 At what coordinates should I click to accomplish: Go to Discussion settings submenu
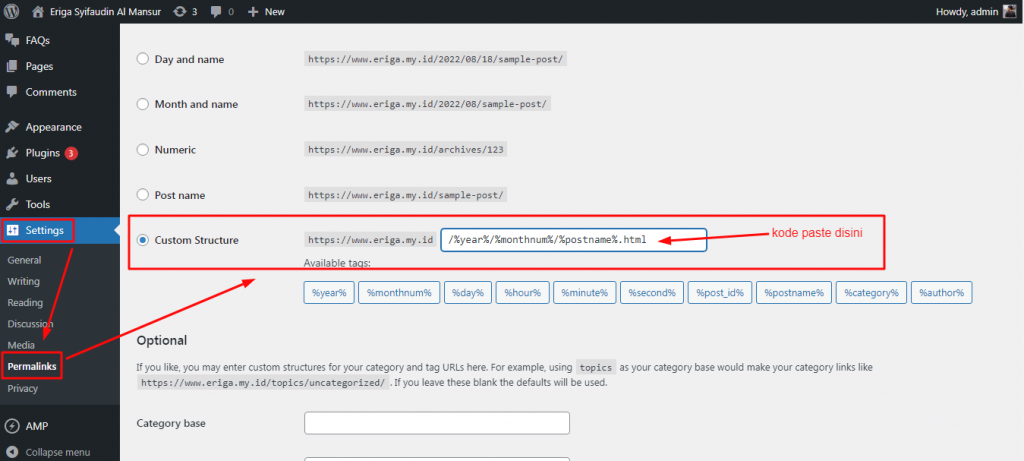coord(30,324)
